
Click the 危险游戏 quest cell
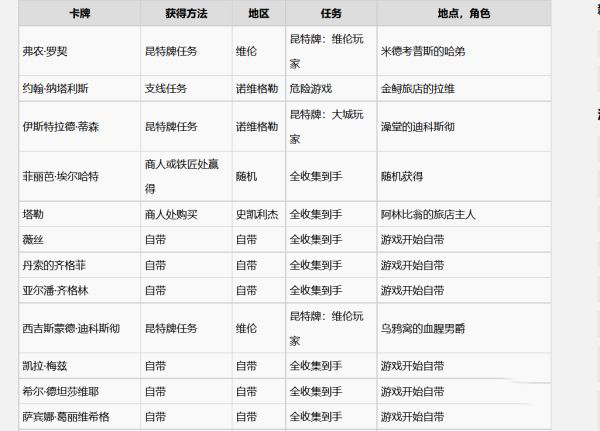point(311,88)
